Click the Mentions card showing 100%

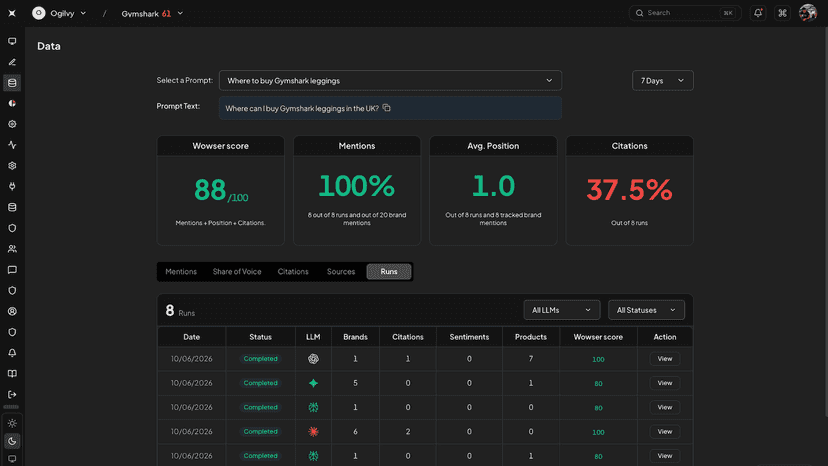[357, 191]
